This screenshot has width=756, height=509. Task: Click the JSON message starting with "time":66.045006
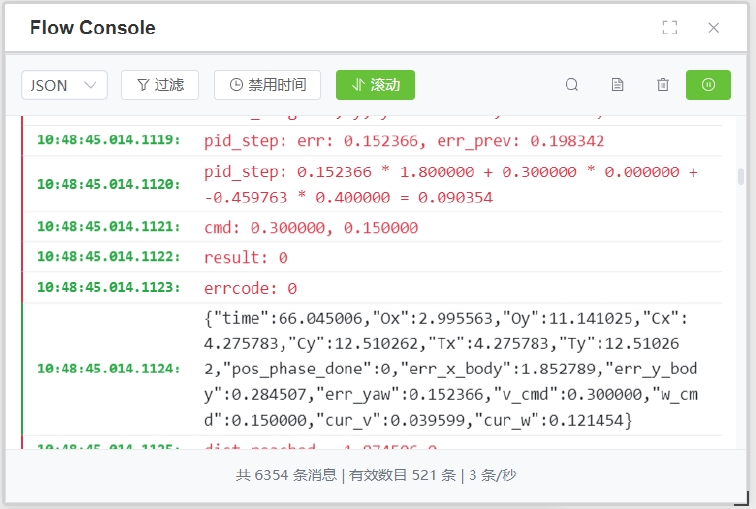tap(451, 369)
